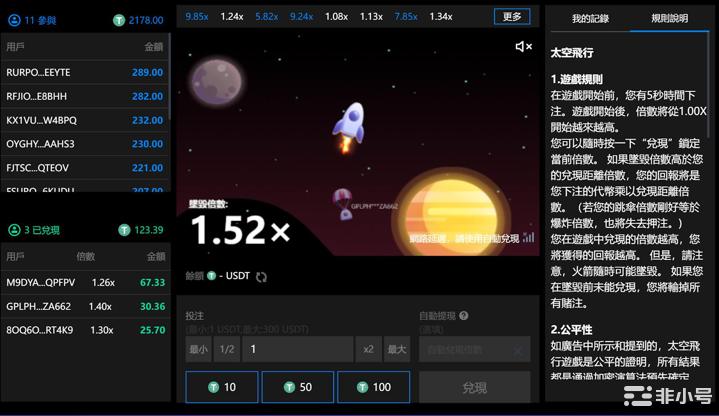The width and height of the screenshot is (719, 416).
Task: Click the rocket in the game area
Action: click(x=349, y=128)
